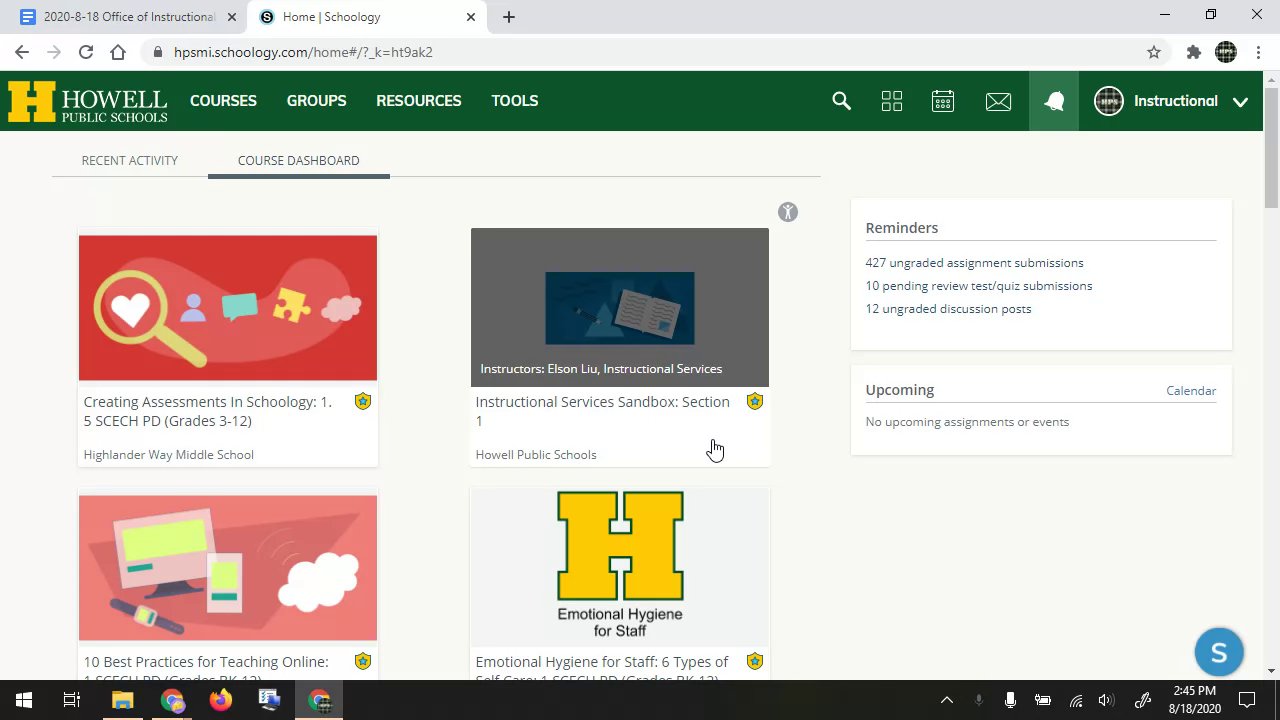Open the Chrome three-dot menu

1258,52
